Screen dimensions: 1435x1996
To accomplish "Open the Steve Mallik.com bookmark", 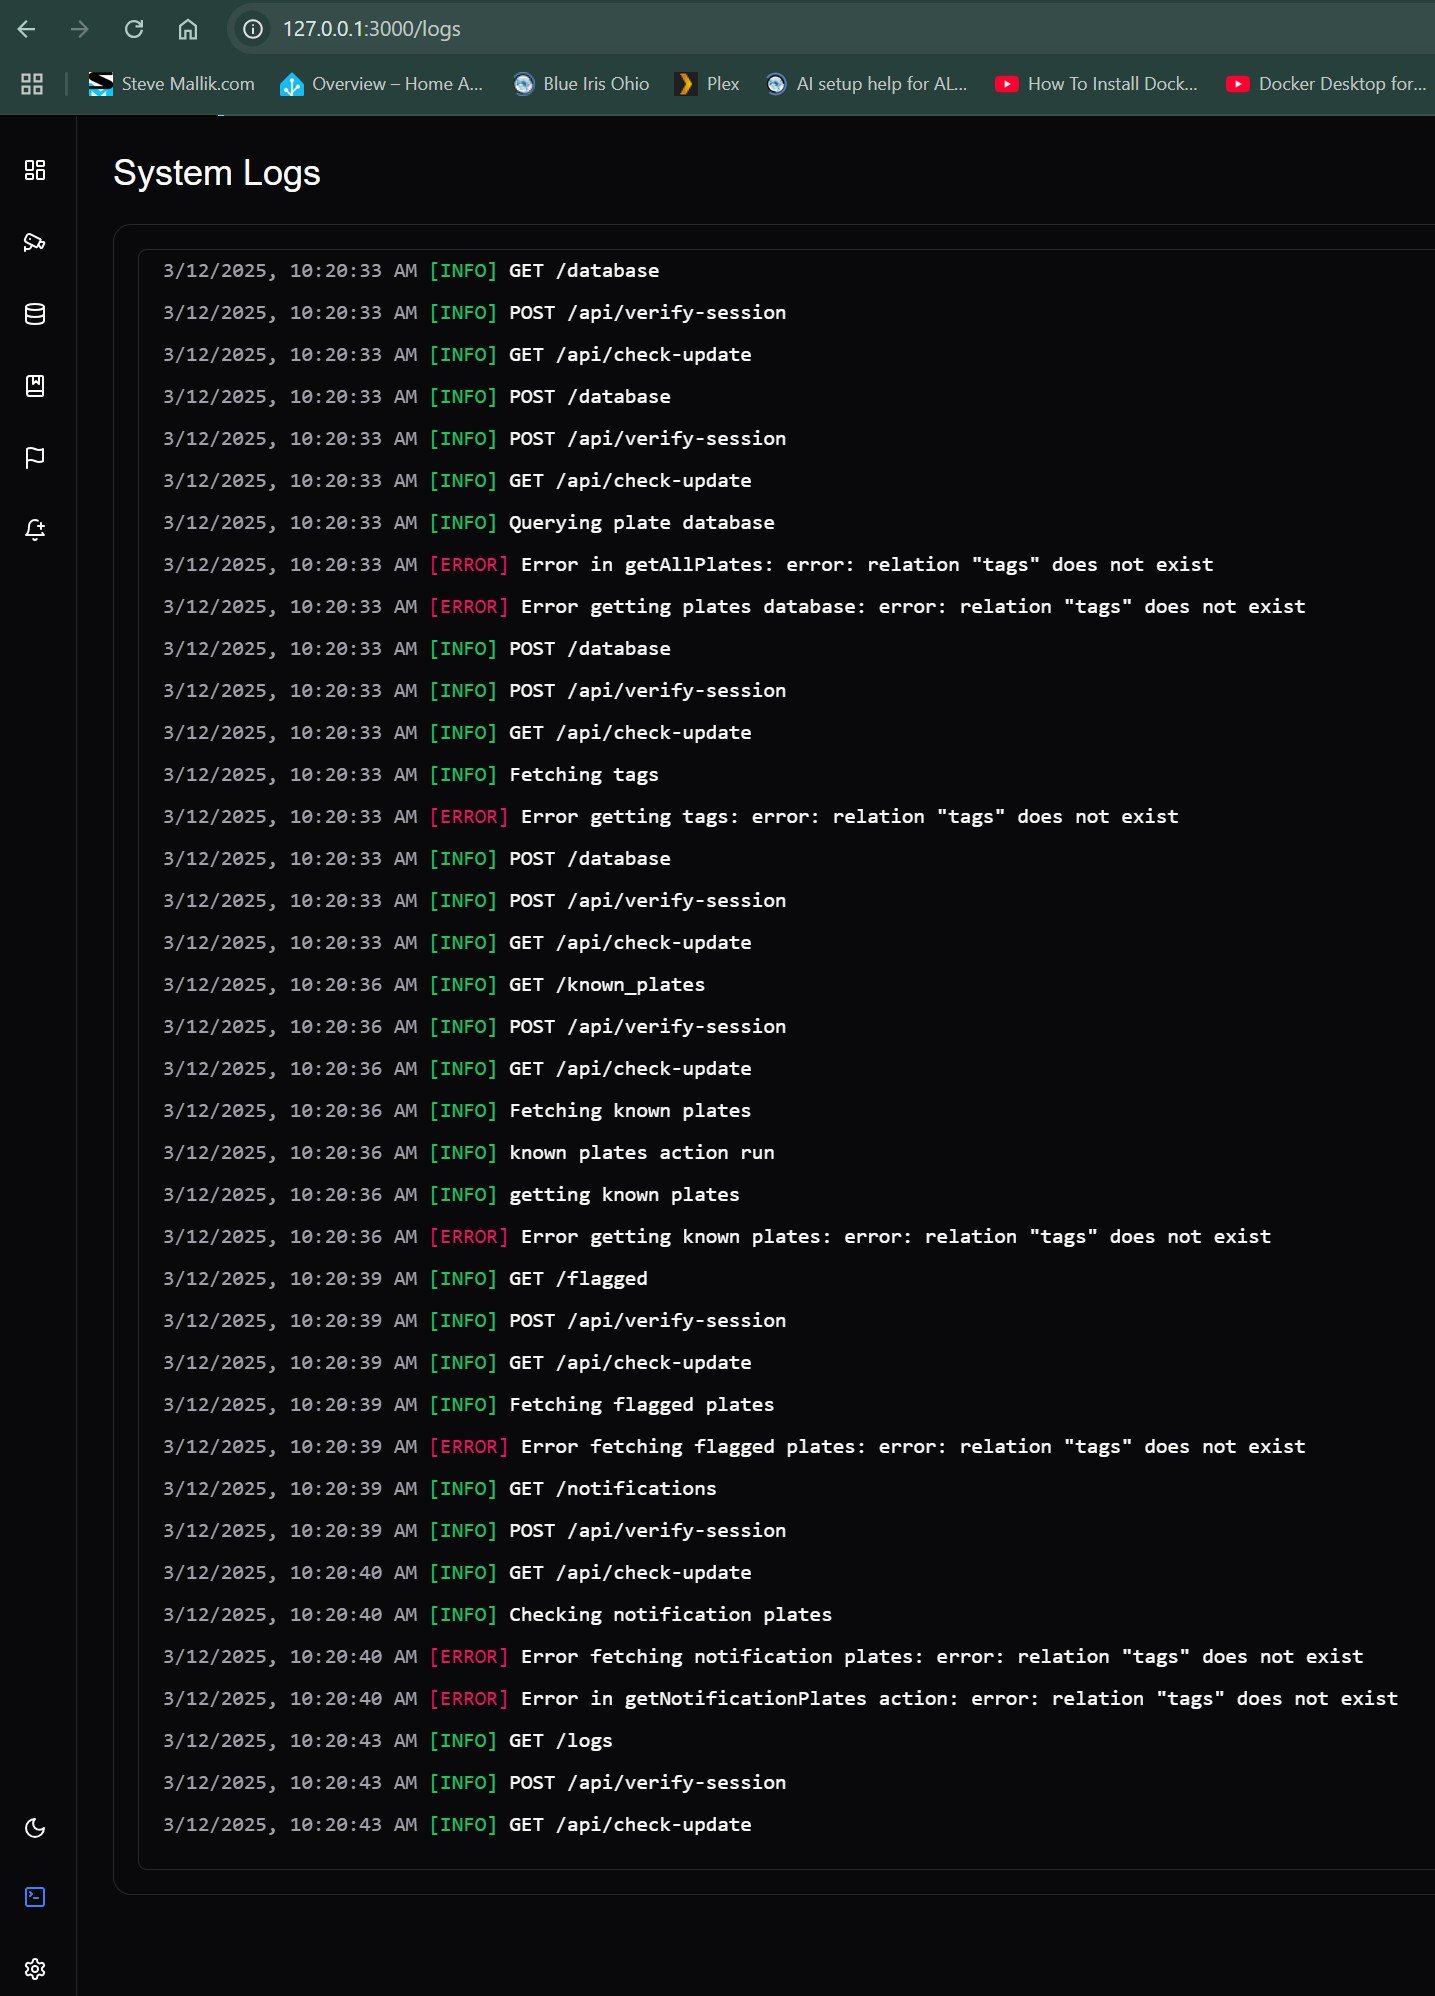I will (171, 84).
